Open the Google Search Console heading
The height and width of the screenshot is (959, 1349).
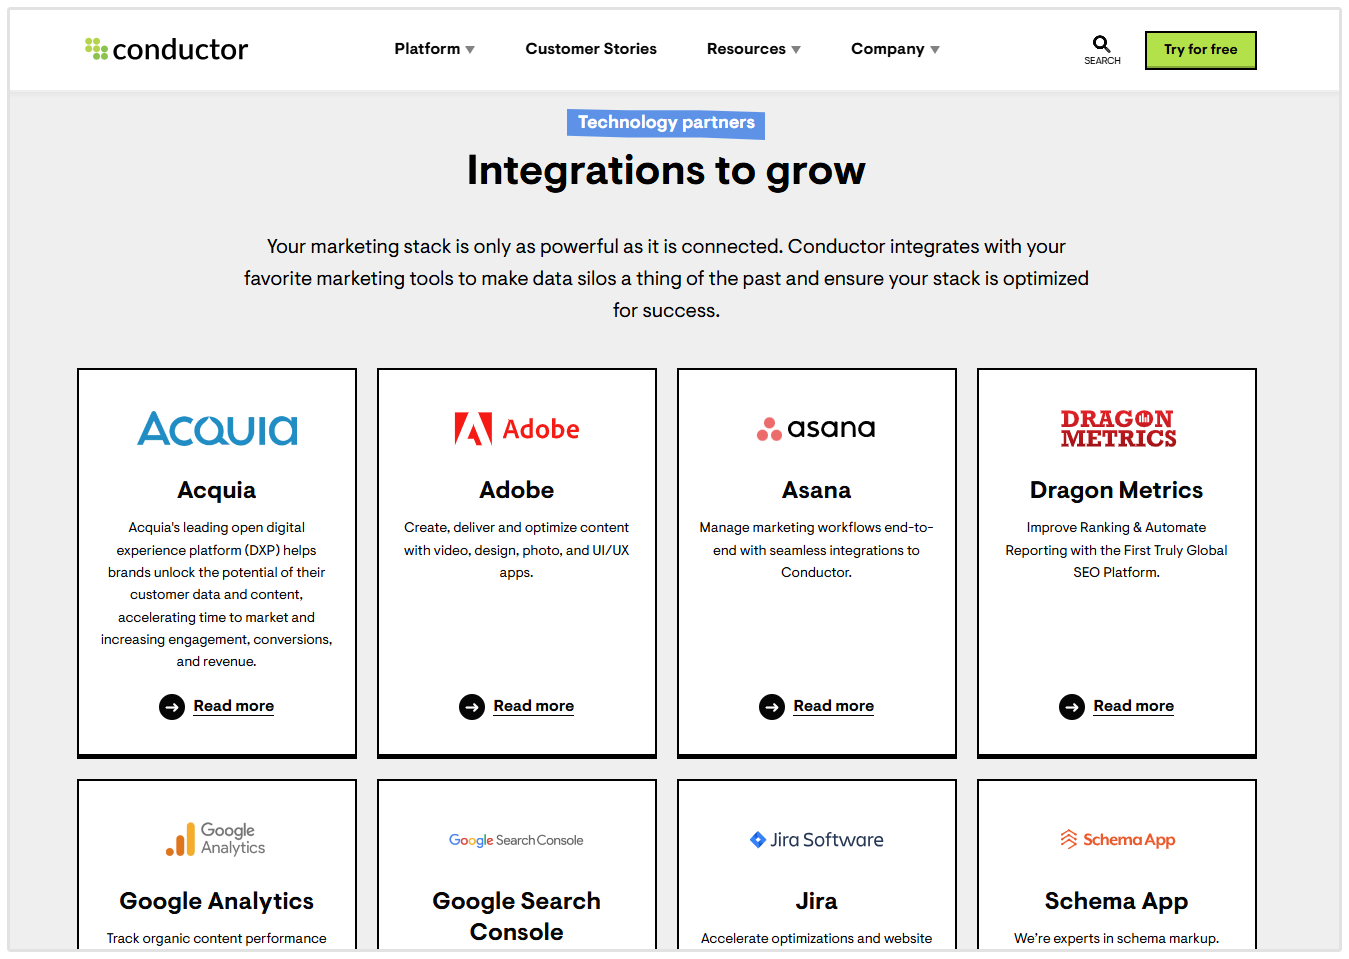[517, 916]
